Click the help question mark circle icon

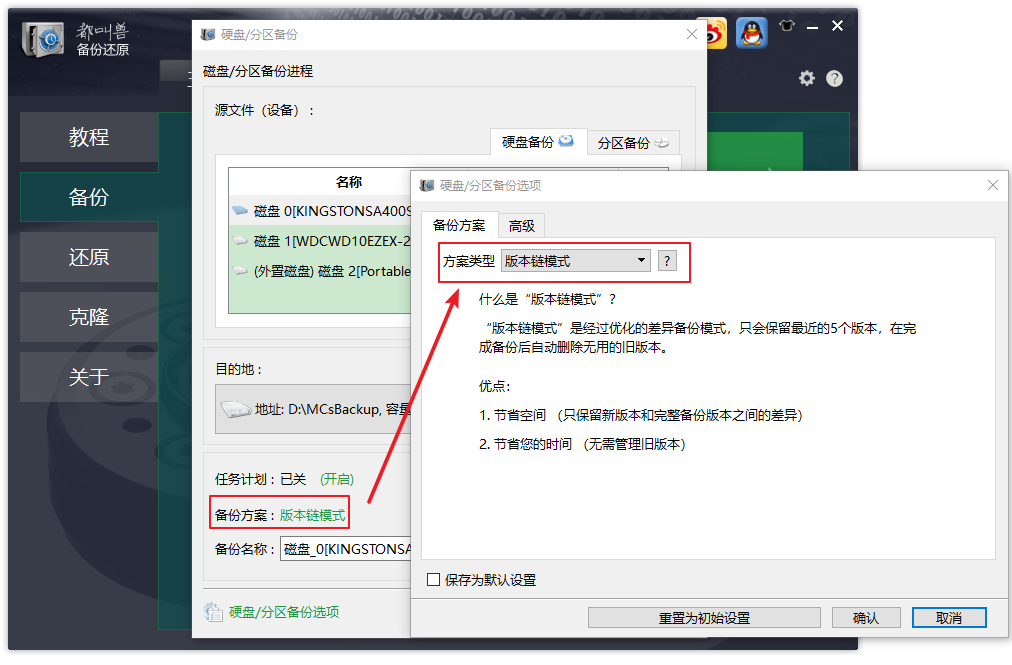click(x=835, y=78)
